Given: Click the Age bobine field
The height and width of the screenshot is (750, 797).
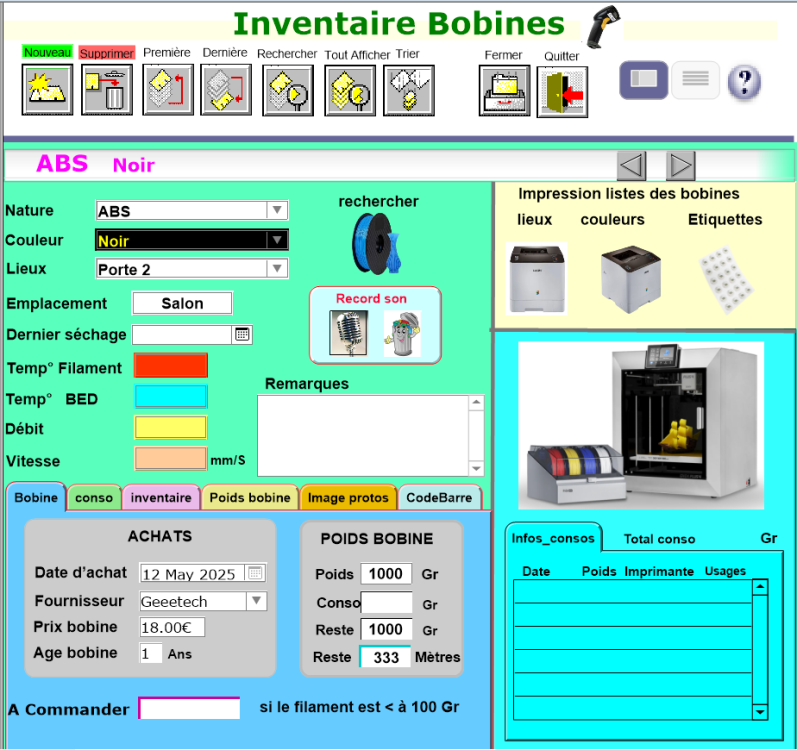Looking at the screenshot, I should point(151,653).
